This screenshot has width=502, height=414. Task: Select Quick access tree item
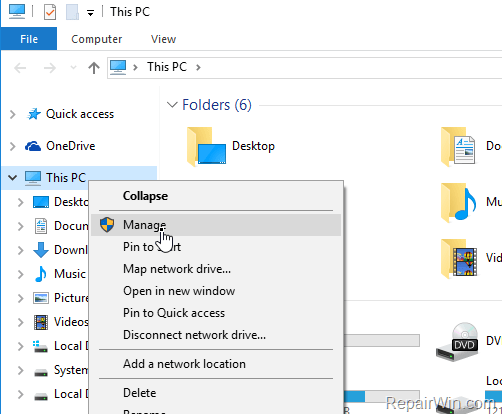click(80, 114)
